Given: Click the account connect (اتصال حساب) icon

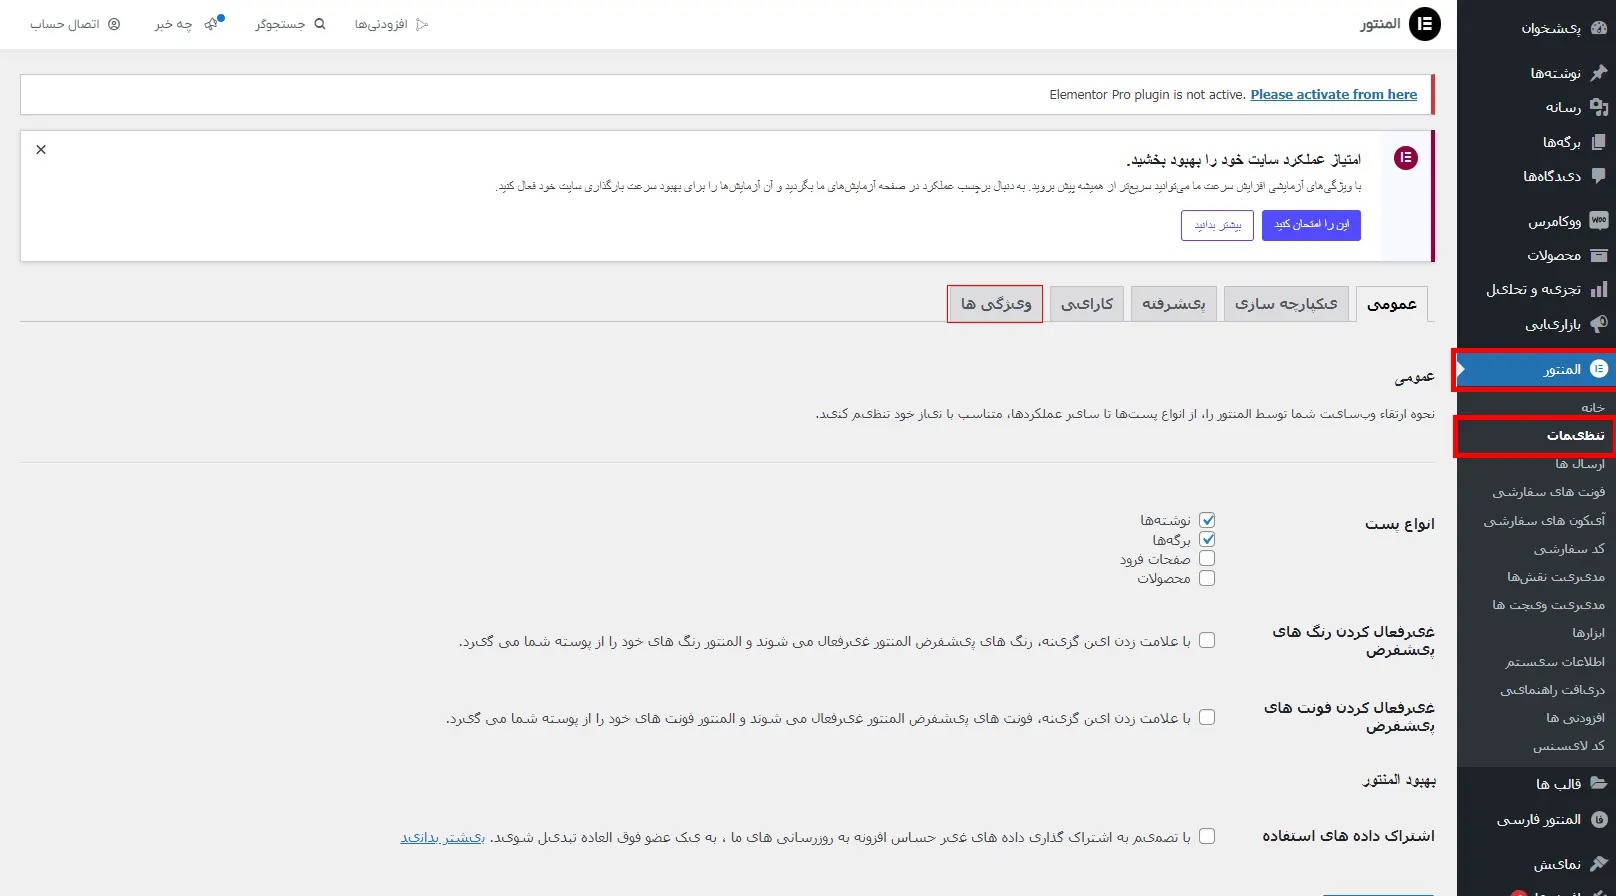Looking at the screenshot, I should (x=114, y=24).
